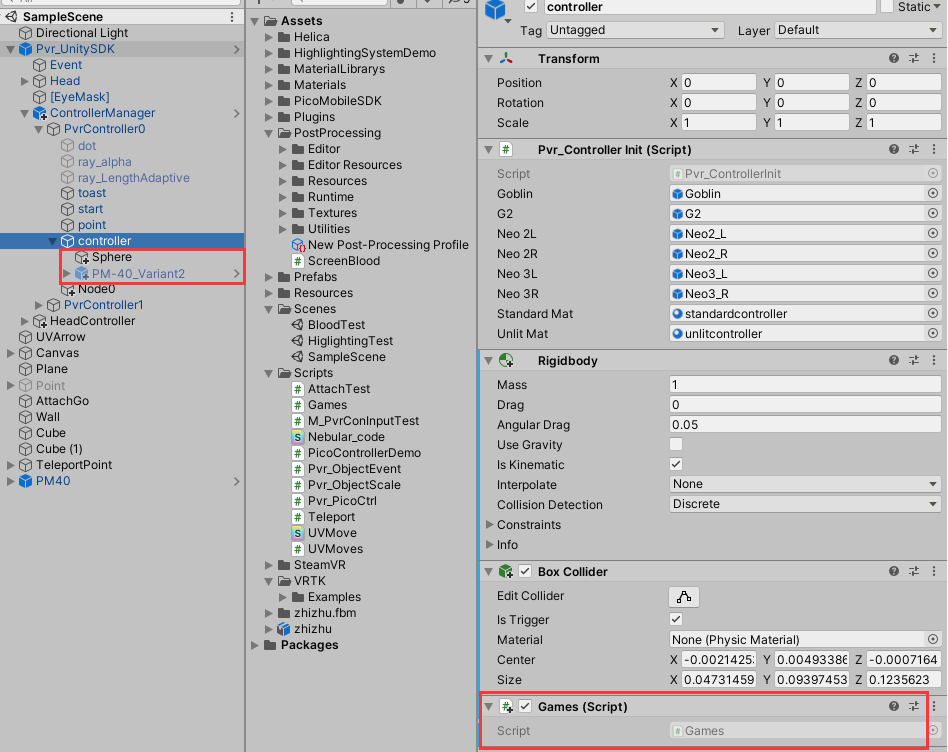Open the PM40 prefab arrow in hierarchy

pos(236,481)
